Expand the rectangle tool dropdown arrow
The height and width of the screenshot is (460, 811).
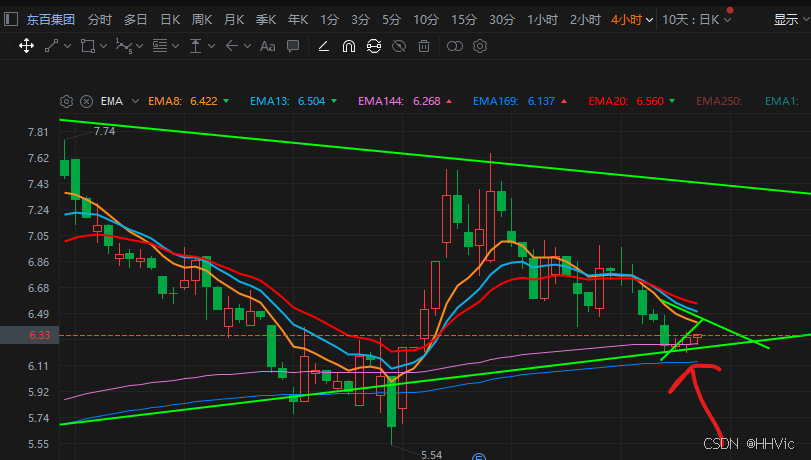[103, 46]
